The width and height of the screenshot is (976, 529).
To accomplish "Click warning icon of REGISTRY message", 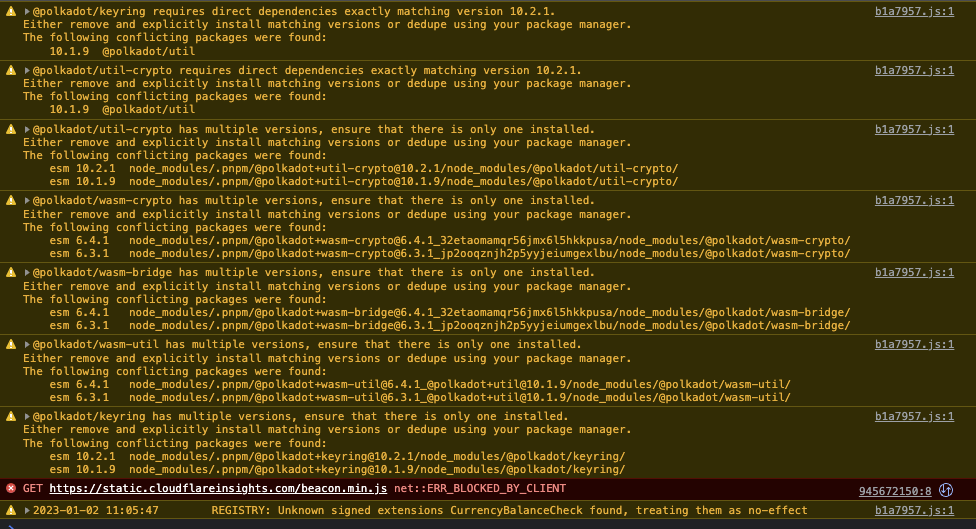I will click(x=11, y=510).
